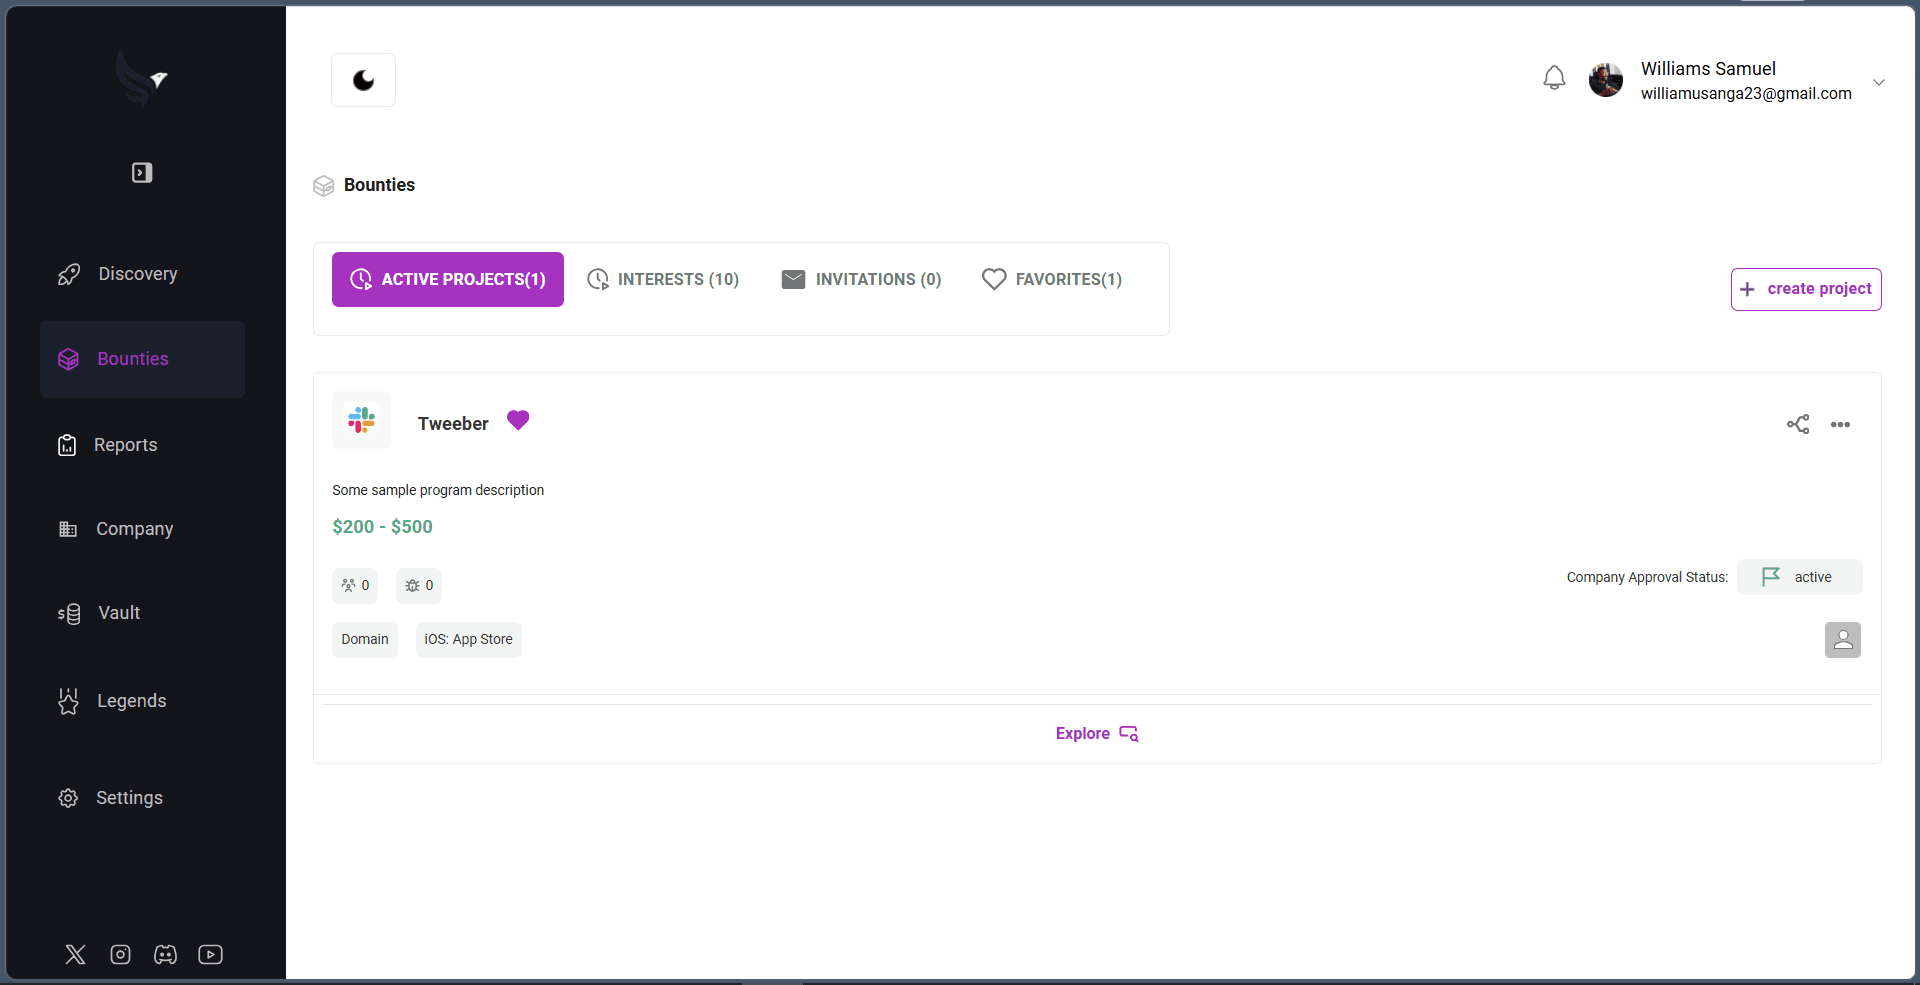Open Bounties in sidebar
1920x985 pixels.
click(x=142, y=359)
